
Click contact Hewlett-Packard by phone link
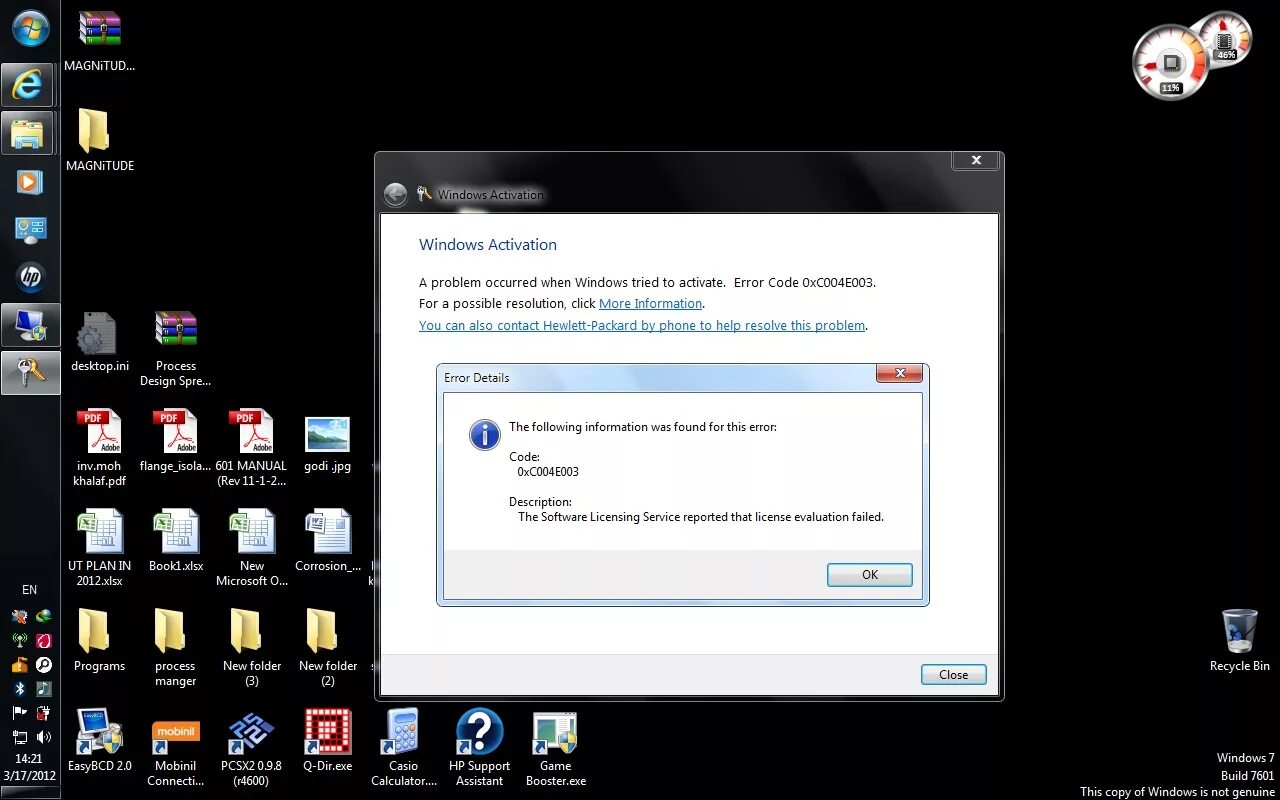click(x=642, y=326)
